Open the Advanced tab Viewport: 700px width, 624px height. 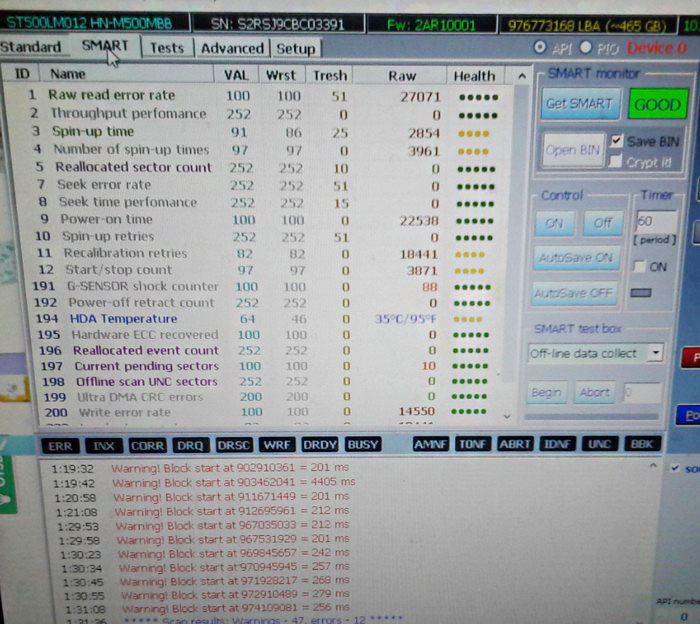(231, 48)
